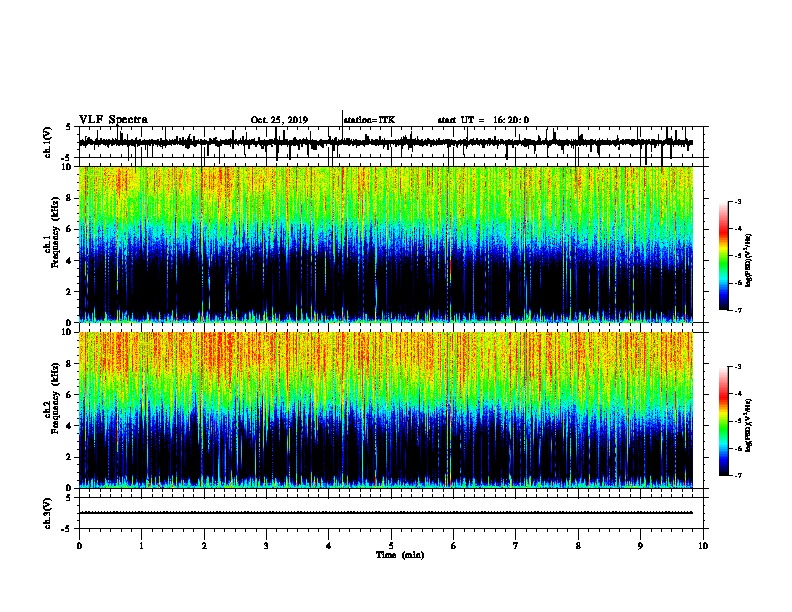The height and width of the screenshot is (612, 792).
Task: Click the "-7" label on ch.2 color bar
Action: pyautogui.click(x=737, y=475)
